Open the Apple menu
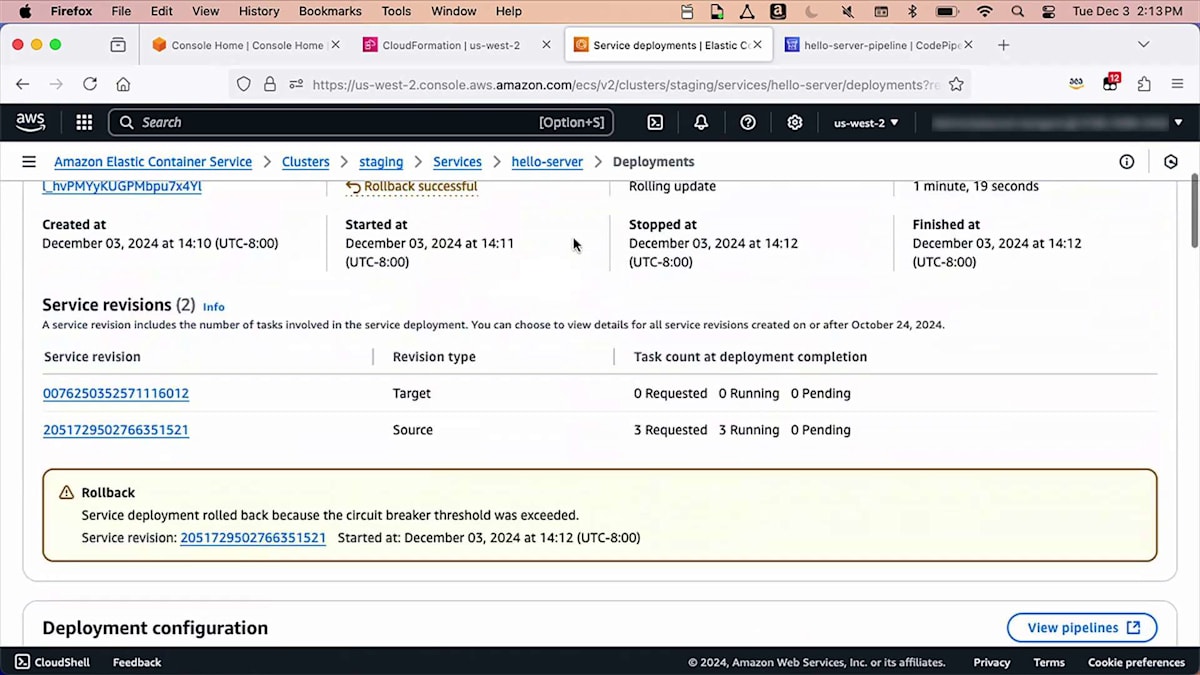Image resolution: width=1200 pixels, height=675 pixels. click(x=25, y=11)
